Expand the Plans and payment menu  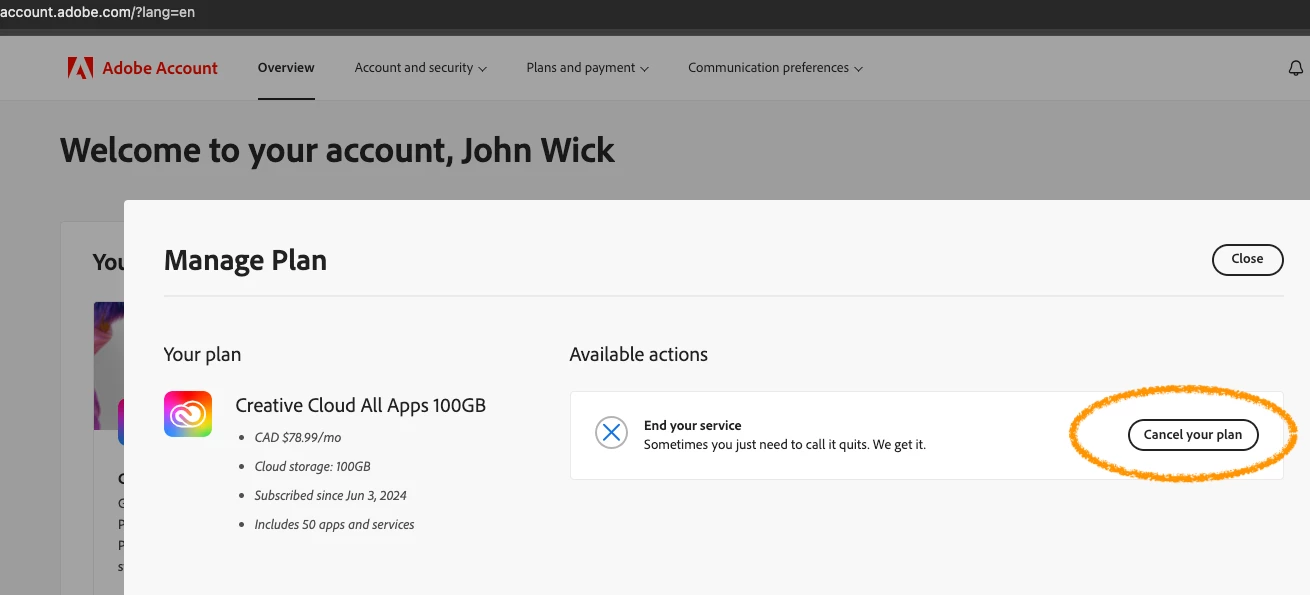click(x=588, y=68)
